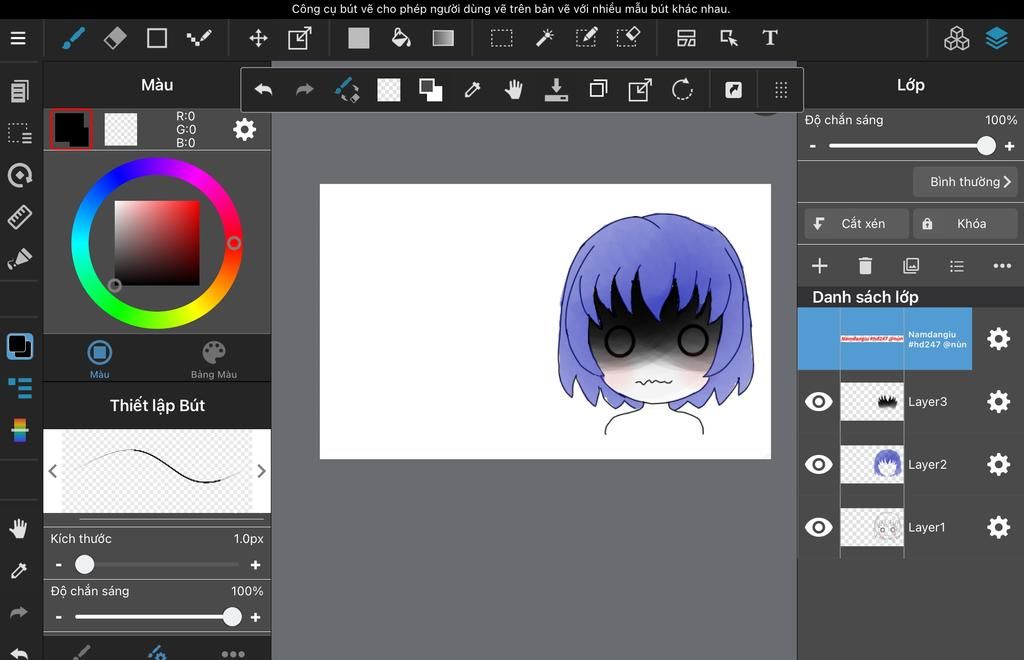Open the hamburger main menu
The width and height of the screenshot is (1024, 660).
(x=18, y=39)
